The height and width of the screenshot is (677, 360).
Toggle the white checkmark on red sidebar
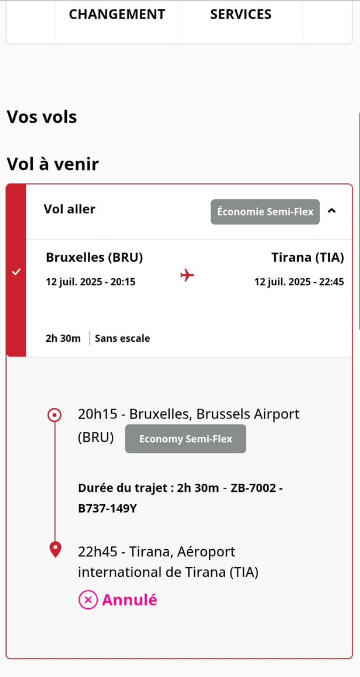pyautogui.click(x=16, y=272)
